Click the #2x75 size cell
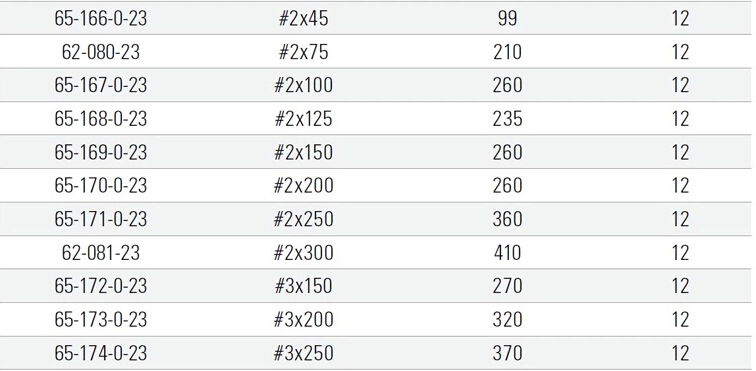The height and width of the screenshot is (371, 756). tap(303, 52)
